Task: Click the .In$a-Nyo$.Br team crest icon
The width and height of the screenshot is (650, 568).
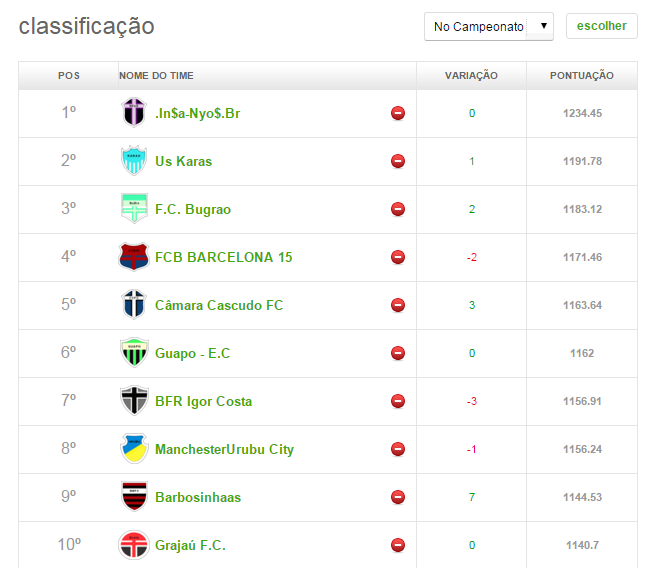Action: (x=133, y=113)
